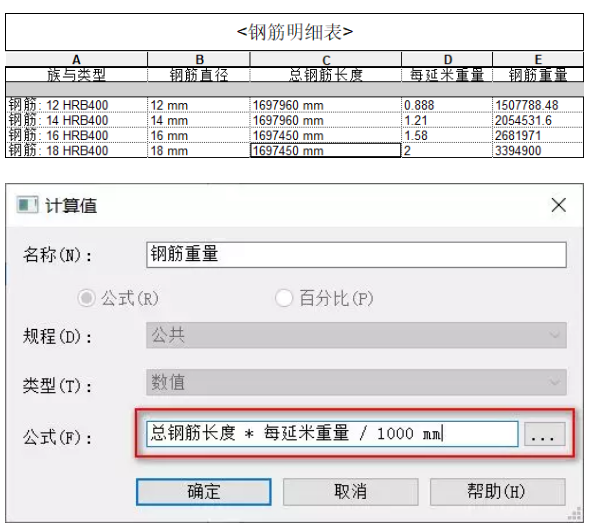
Task: Open 帮助(H) help button
Action: [498, 492]
